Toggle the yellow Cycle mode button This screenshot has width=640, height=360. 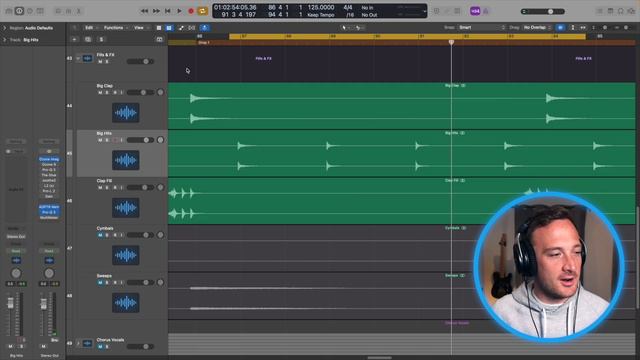point(202,11)
